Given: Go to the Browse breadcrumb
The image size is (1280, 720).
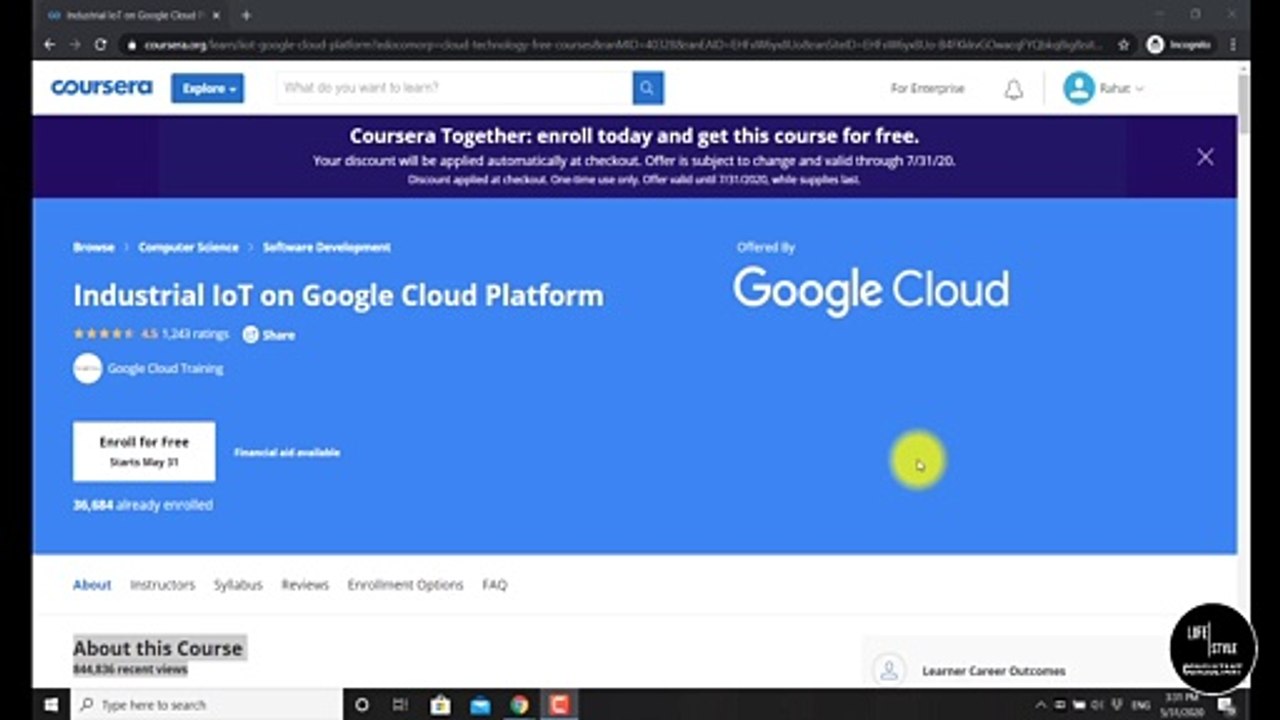Looking at the screenshot, I should pos(94,247).
